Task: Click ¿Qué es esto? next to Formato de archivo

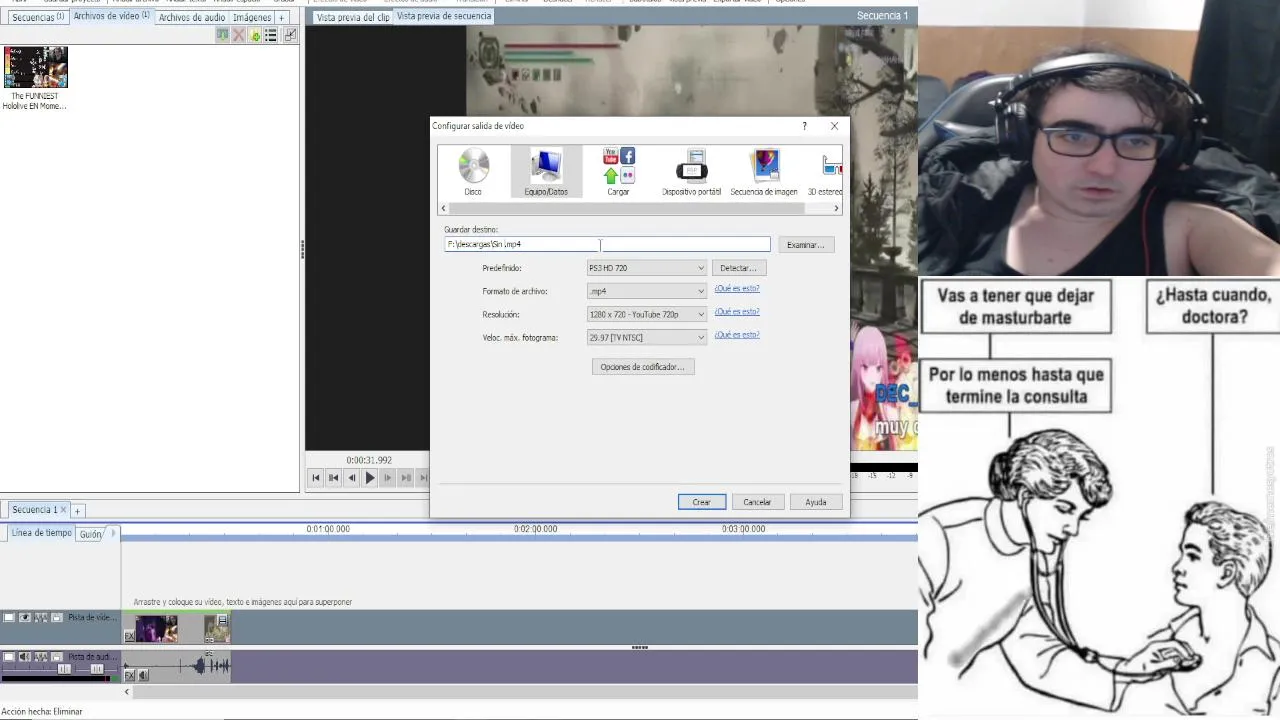Action: tap(737, 289)
